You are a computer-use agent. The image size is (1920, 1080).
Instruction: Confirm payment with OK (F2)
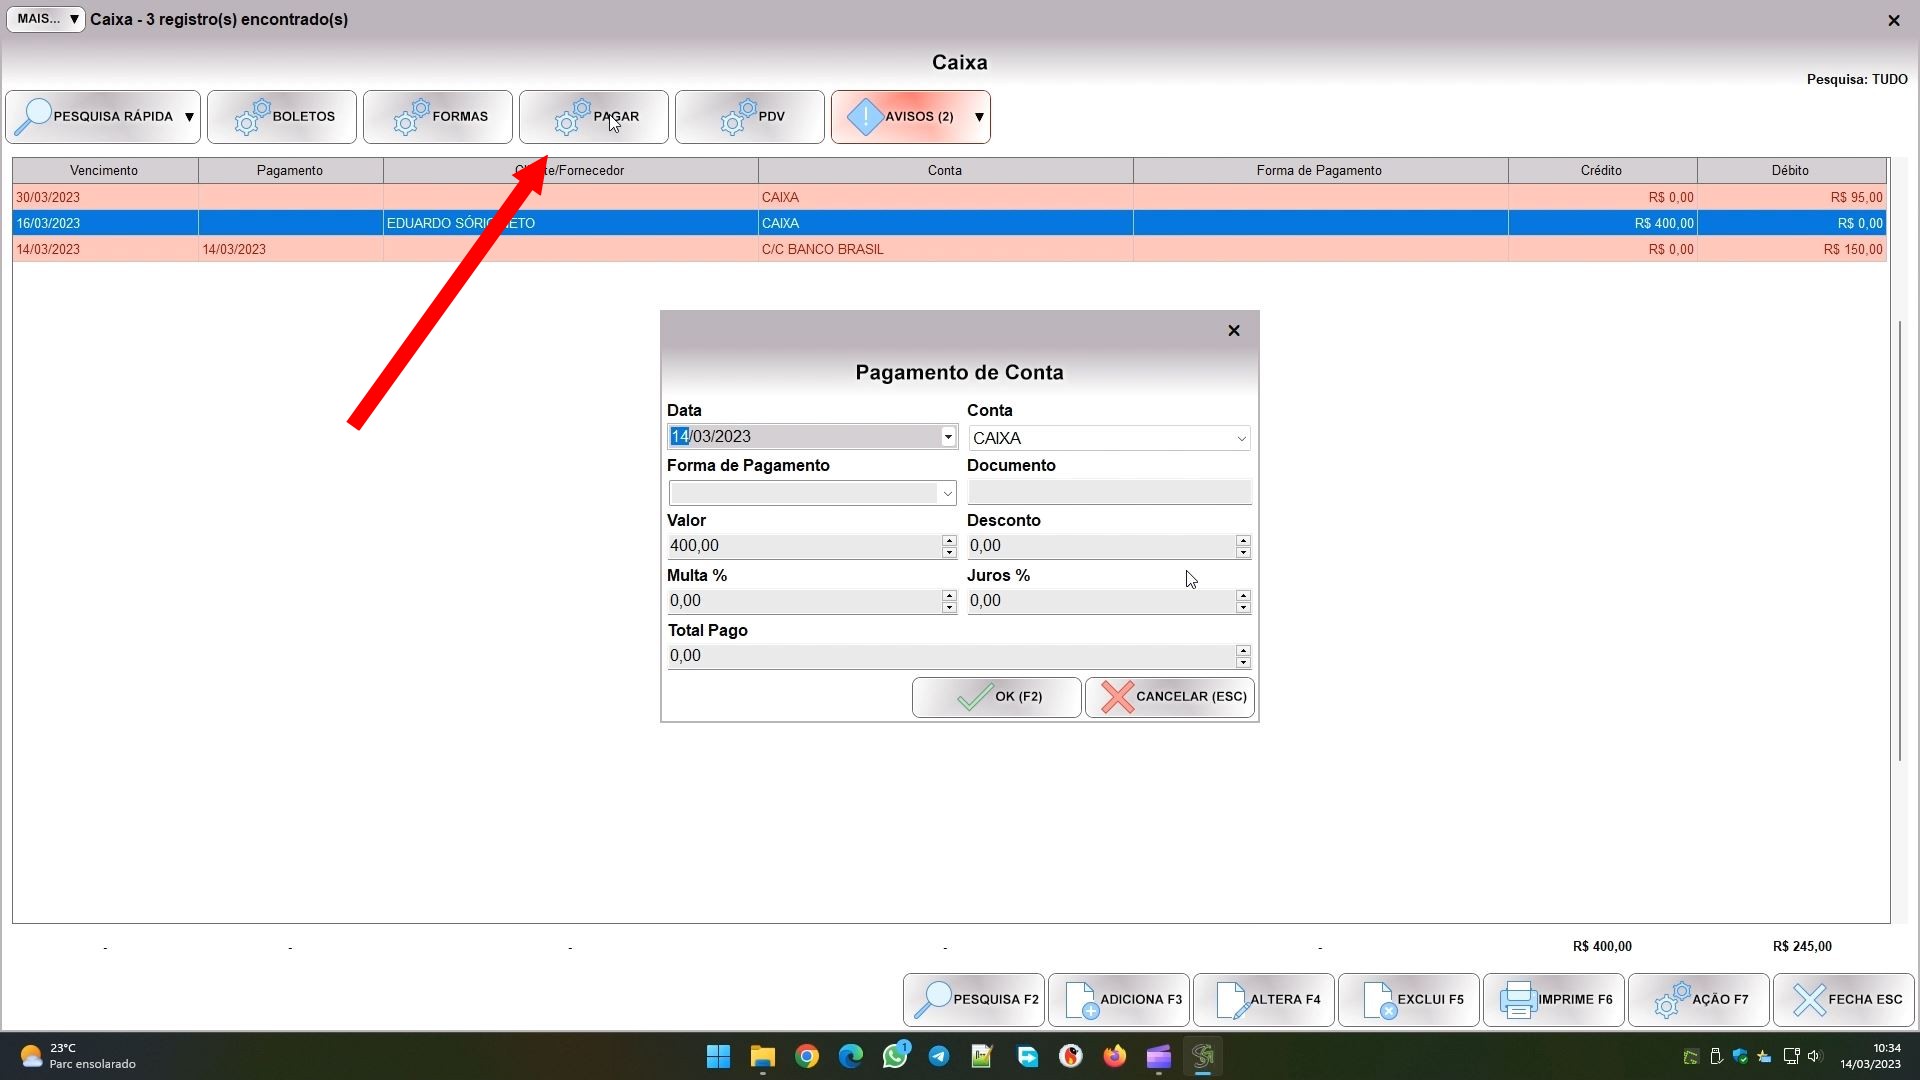pyautogui.click(x=996, y=697)
